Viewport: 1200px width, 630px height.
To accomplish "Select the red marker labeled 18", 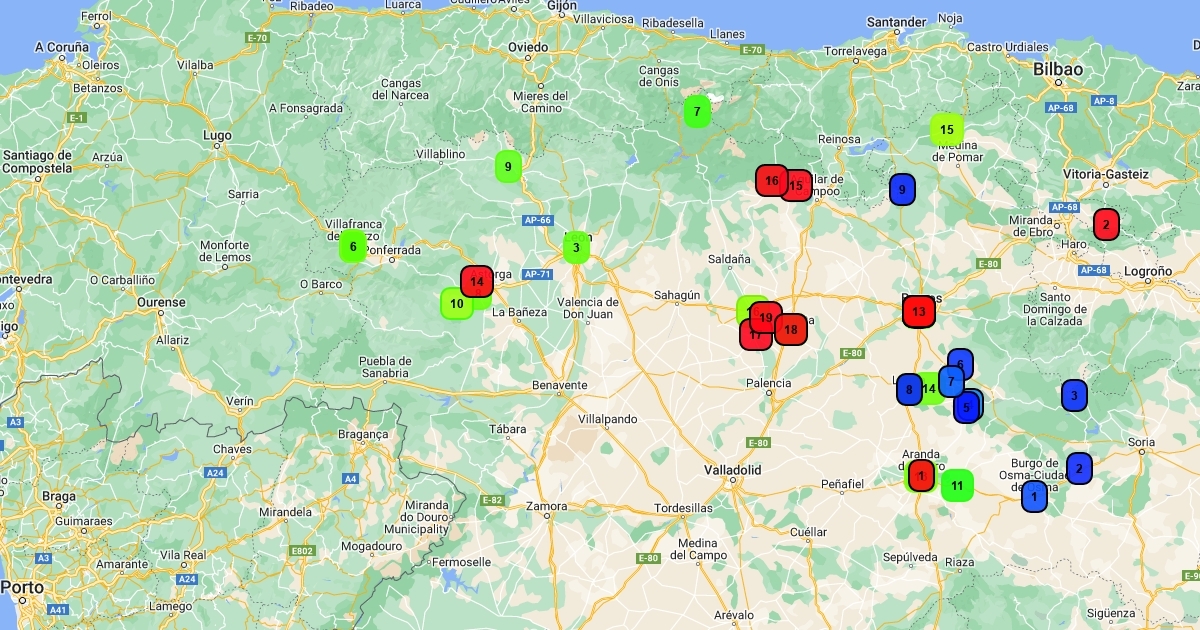I will pyautogui.click(x=791, y=329).
